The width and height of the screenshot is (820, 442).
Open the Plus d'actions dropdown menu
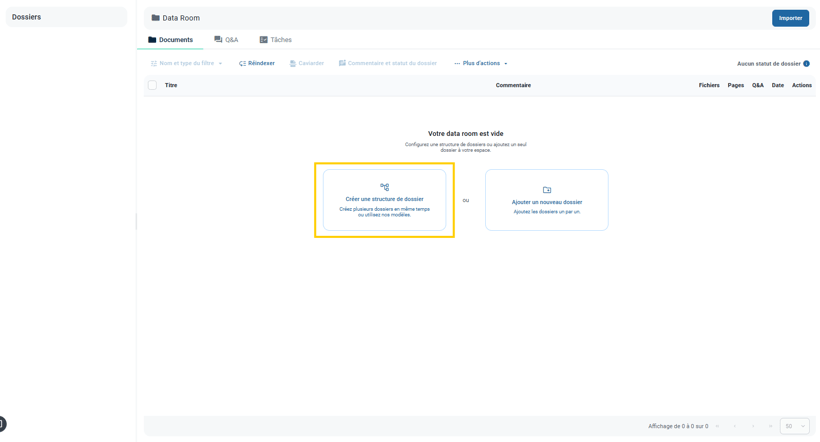tap(481, 64)
